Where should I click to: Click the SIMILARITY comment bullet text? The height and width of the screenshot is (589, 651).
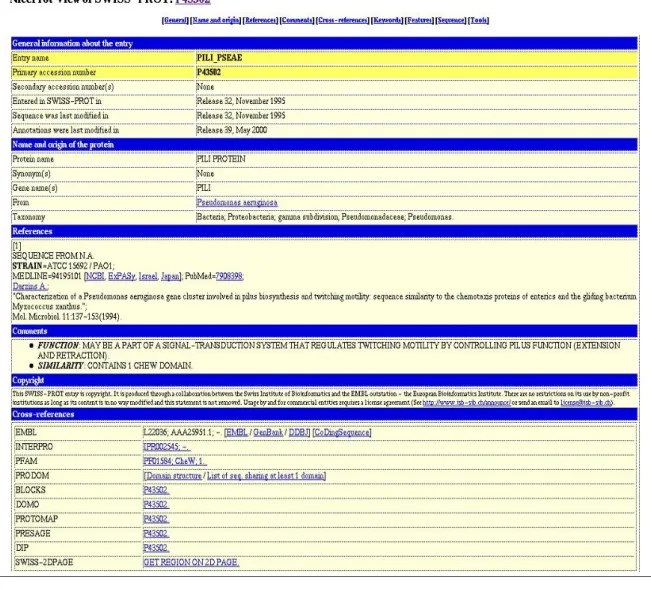(x=115, y=366)
